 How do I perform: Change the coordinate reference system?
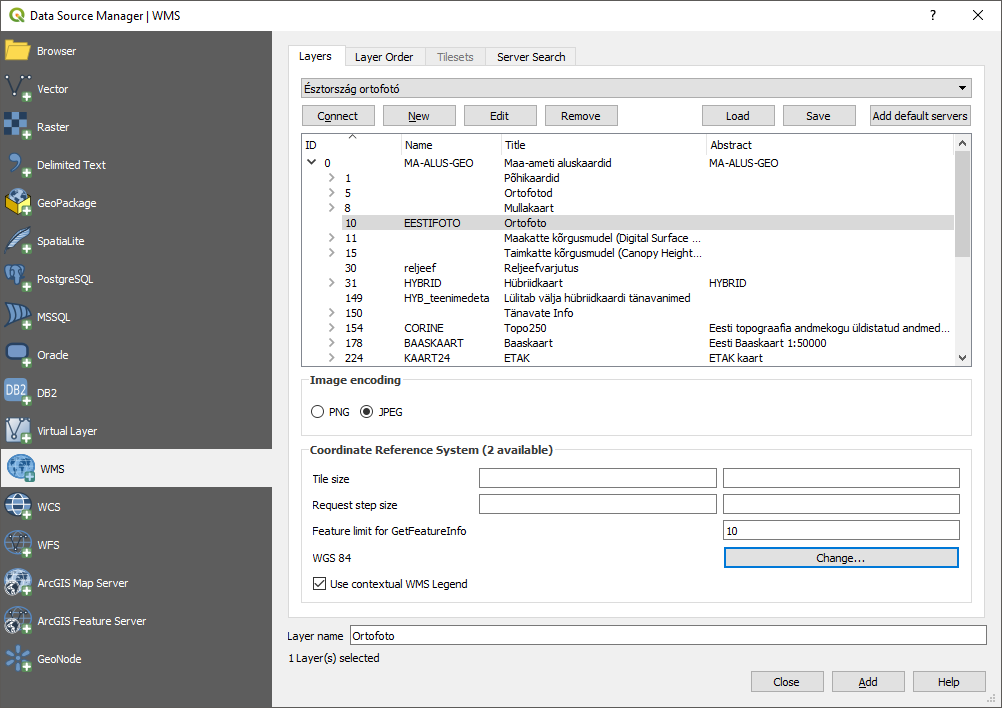tap(841, 557)
